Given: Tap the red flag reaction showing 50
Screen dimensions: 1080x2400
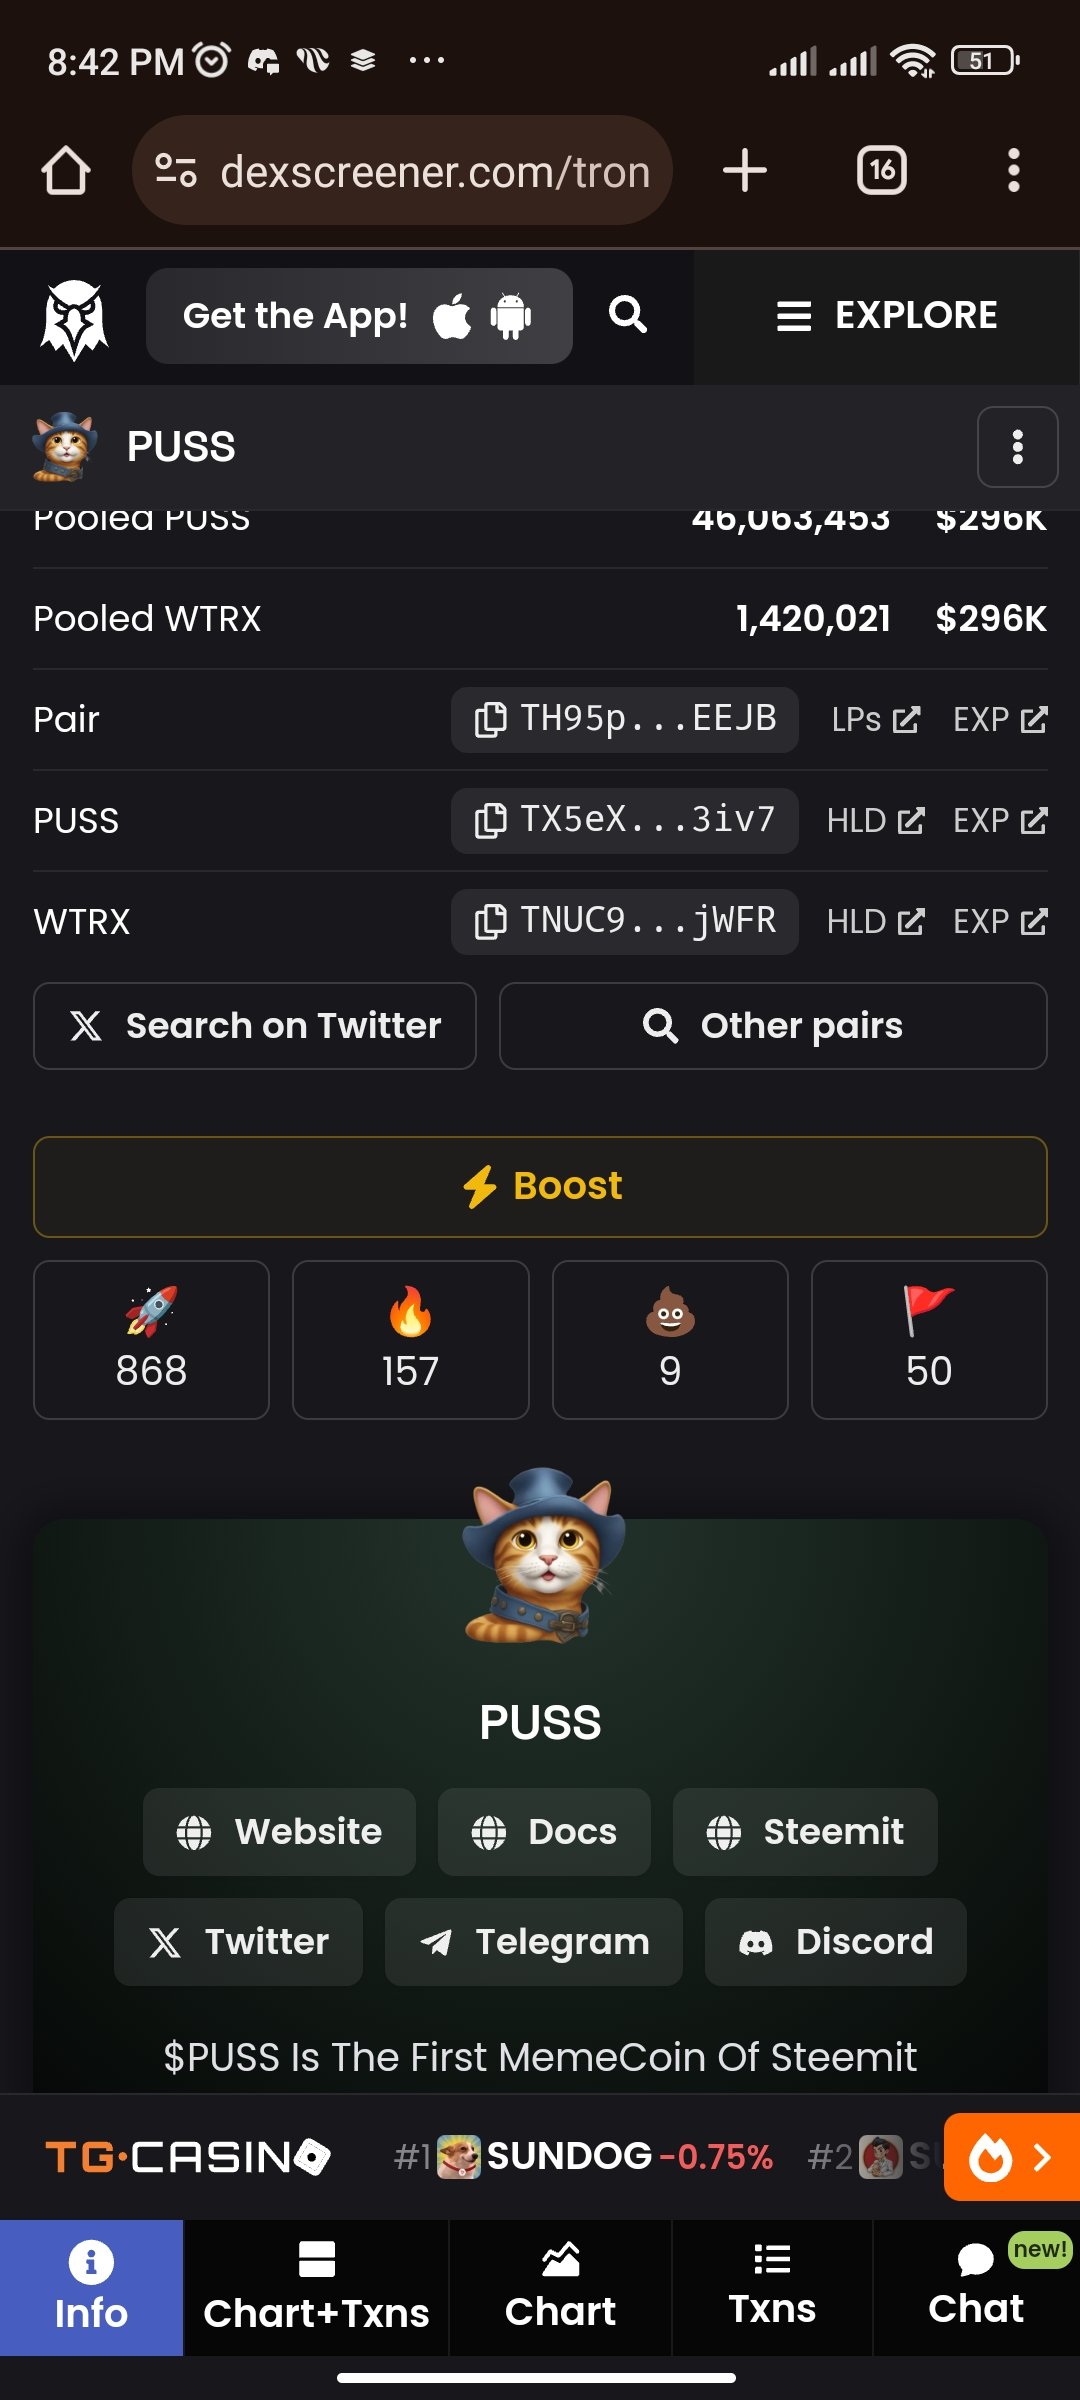Looking at the screenshot, I should (929, 1340).
